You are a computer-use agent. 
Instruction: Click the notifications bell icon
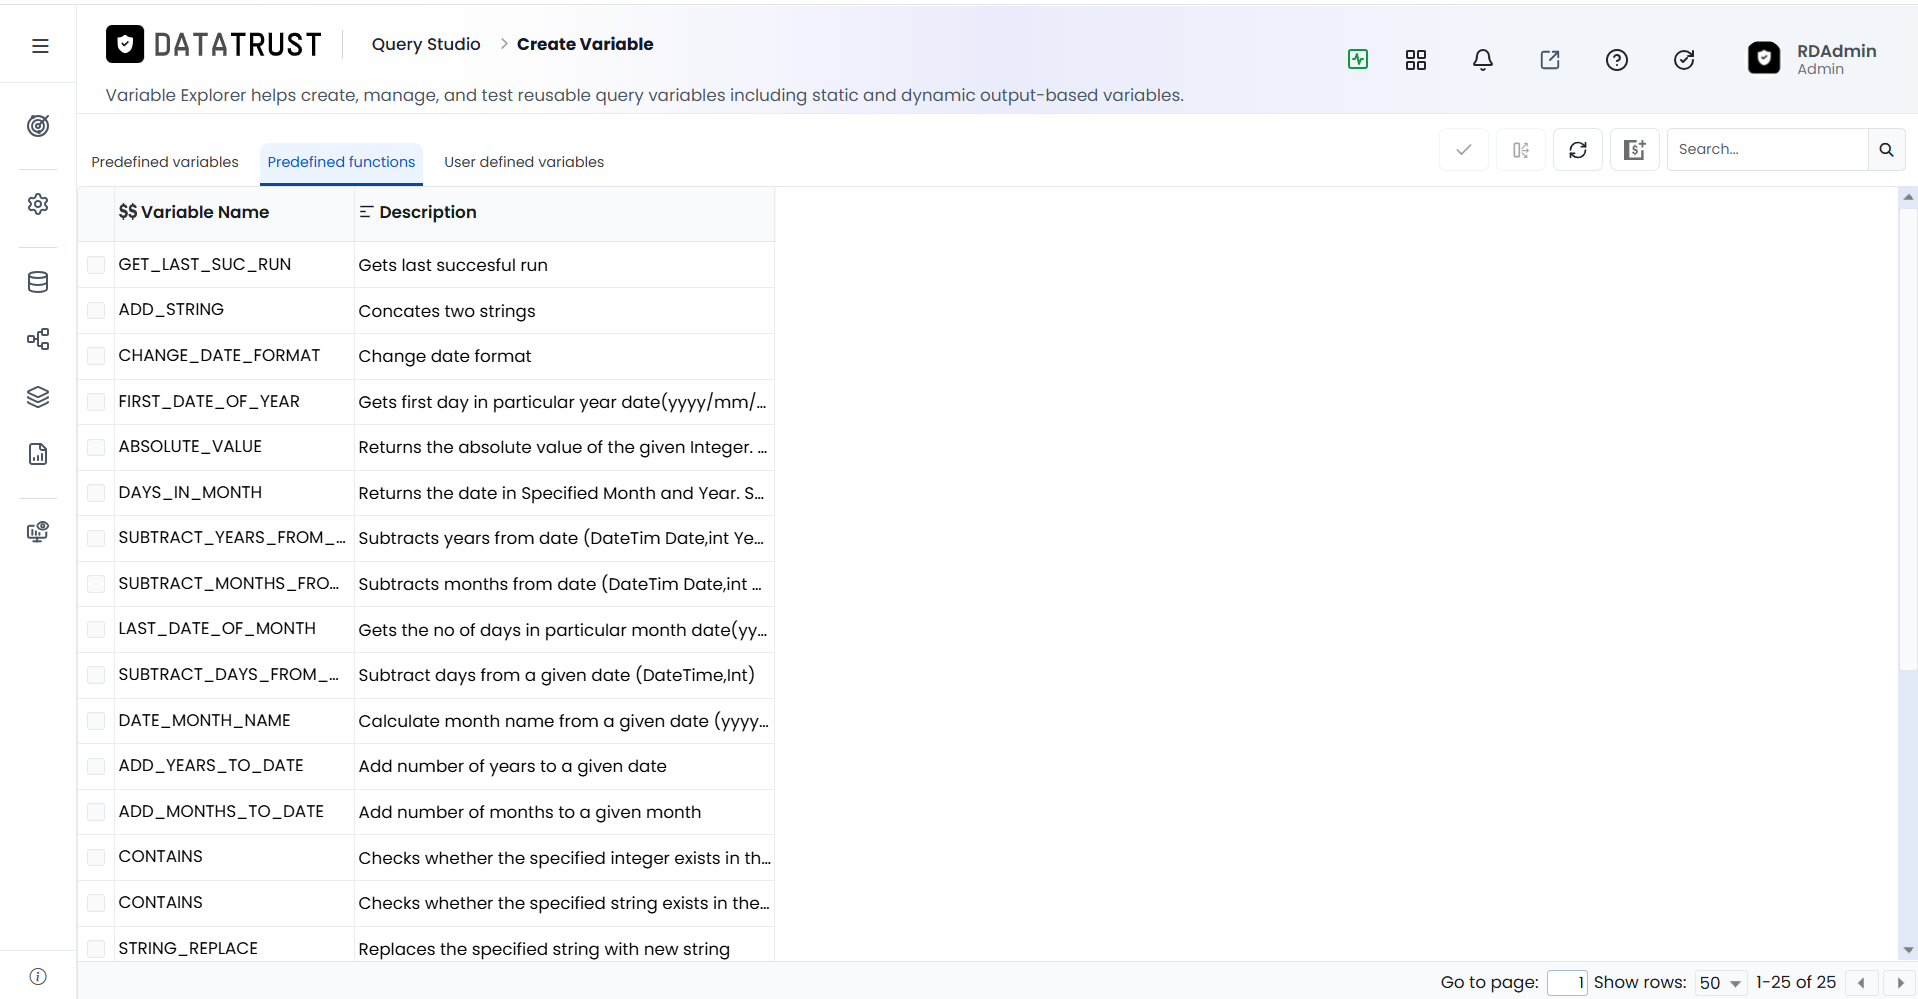pyautogui.click(x=1483, y=60)
